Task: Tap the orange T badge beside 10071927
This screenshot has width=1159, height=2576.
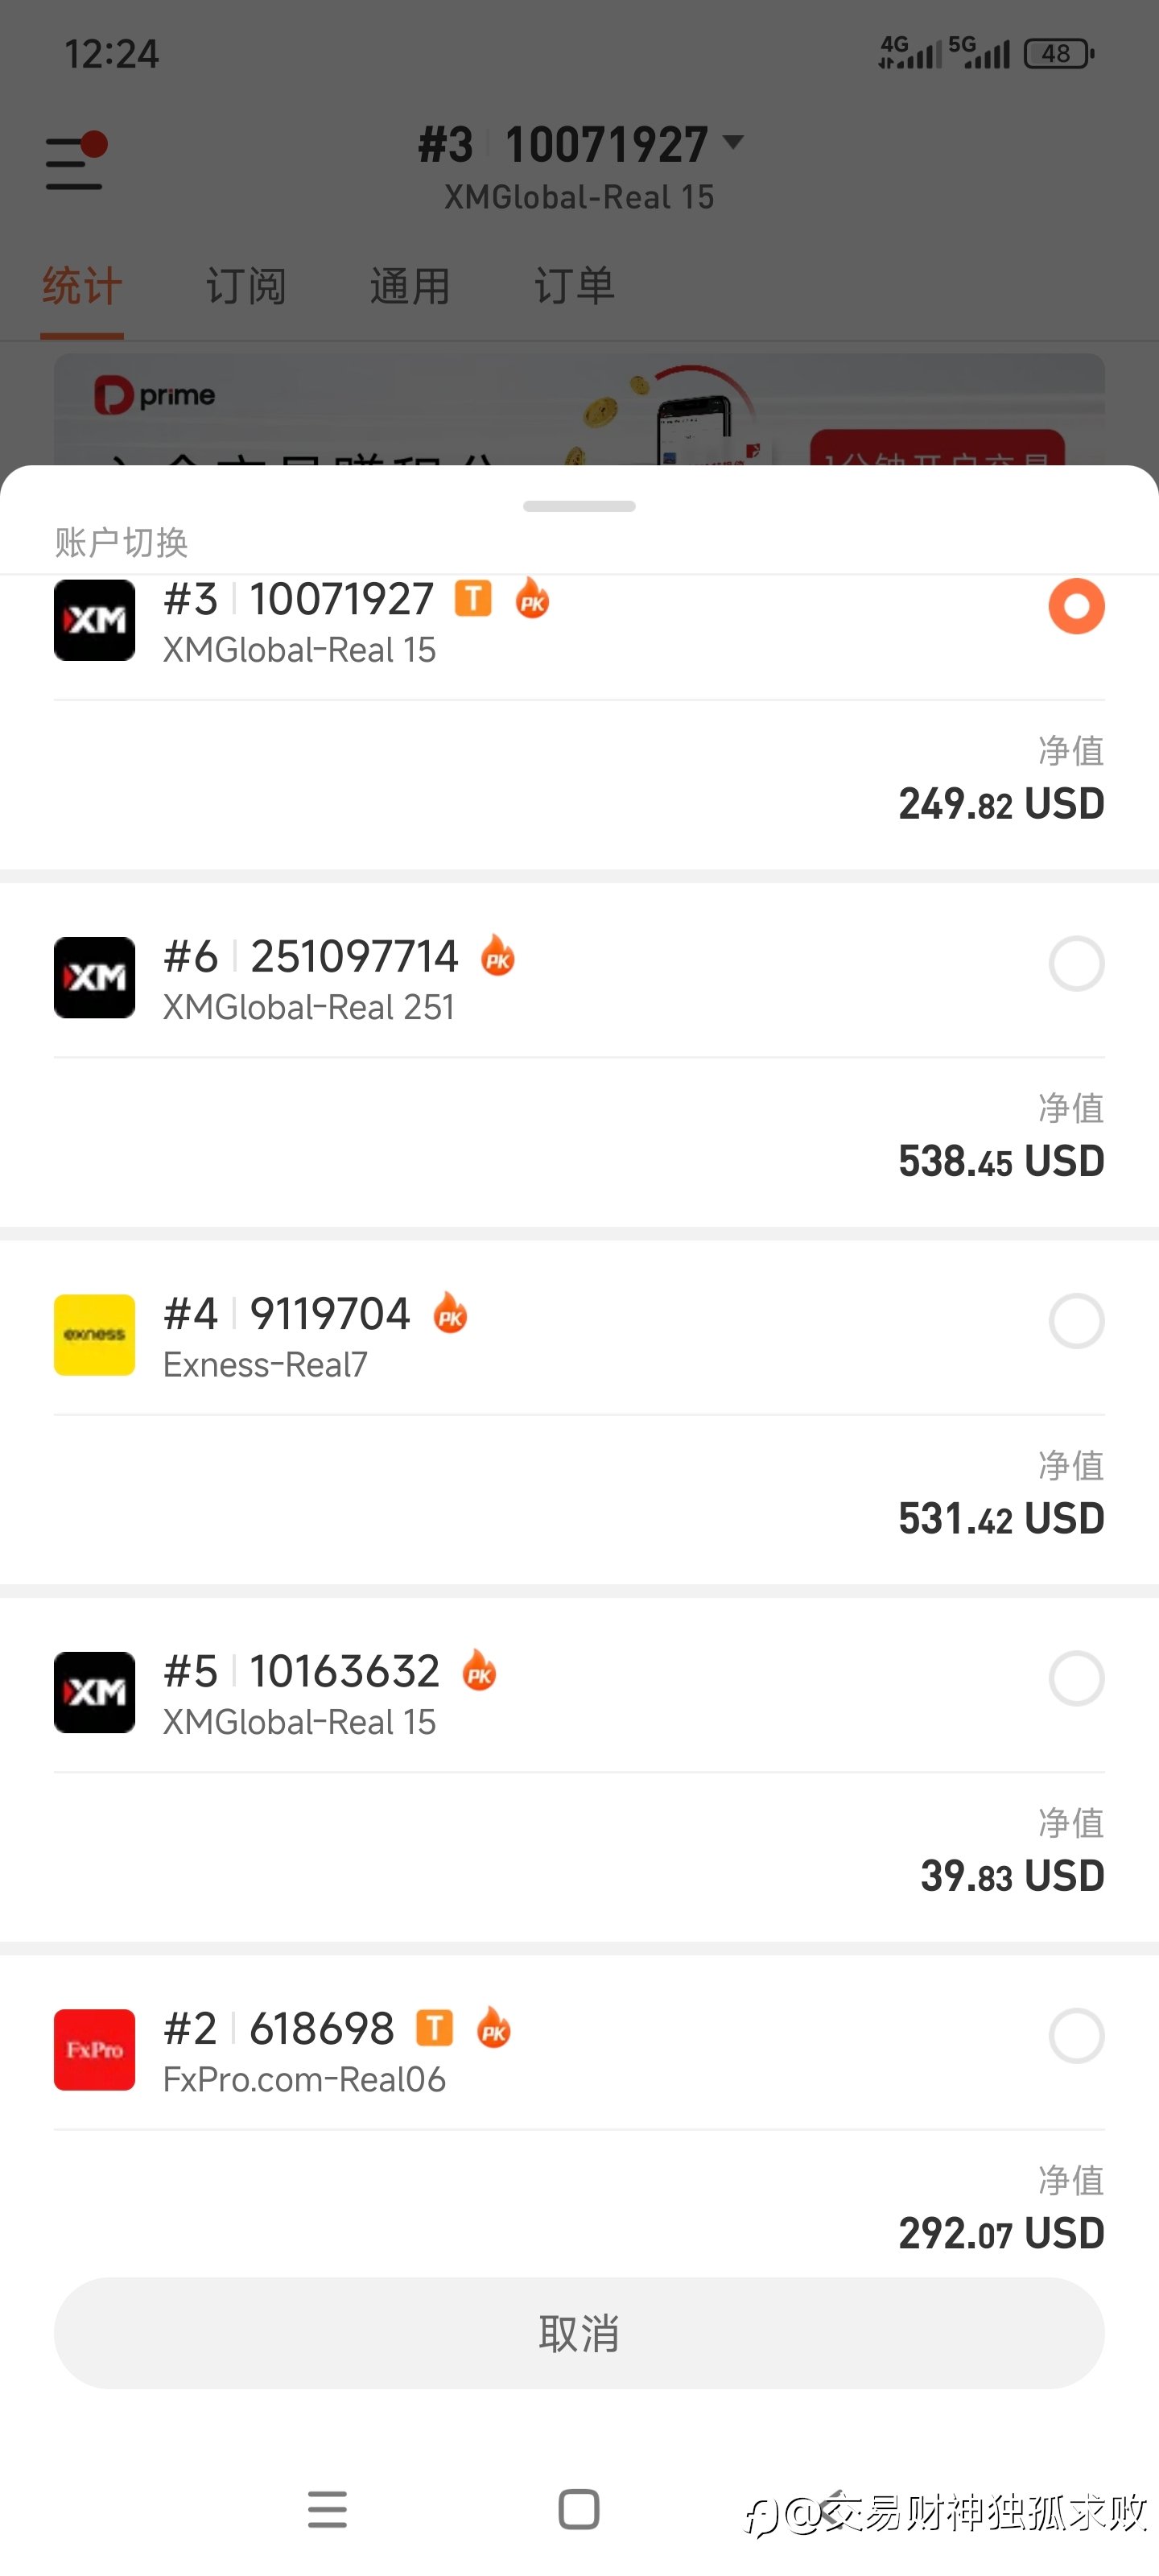Action: coord(473,599)
